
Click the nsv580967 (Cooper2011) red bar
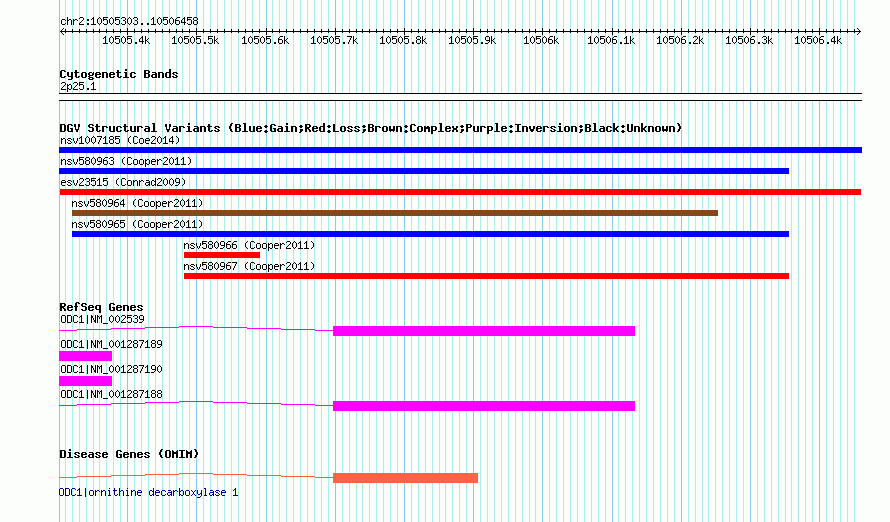tap(486, 276)
